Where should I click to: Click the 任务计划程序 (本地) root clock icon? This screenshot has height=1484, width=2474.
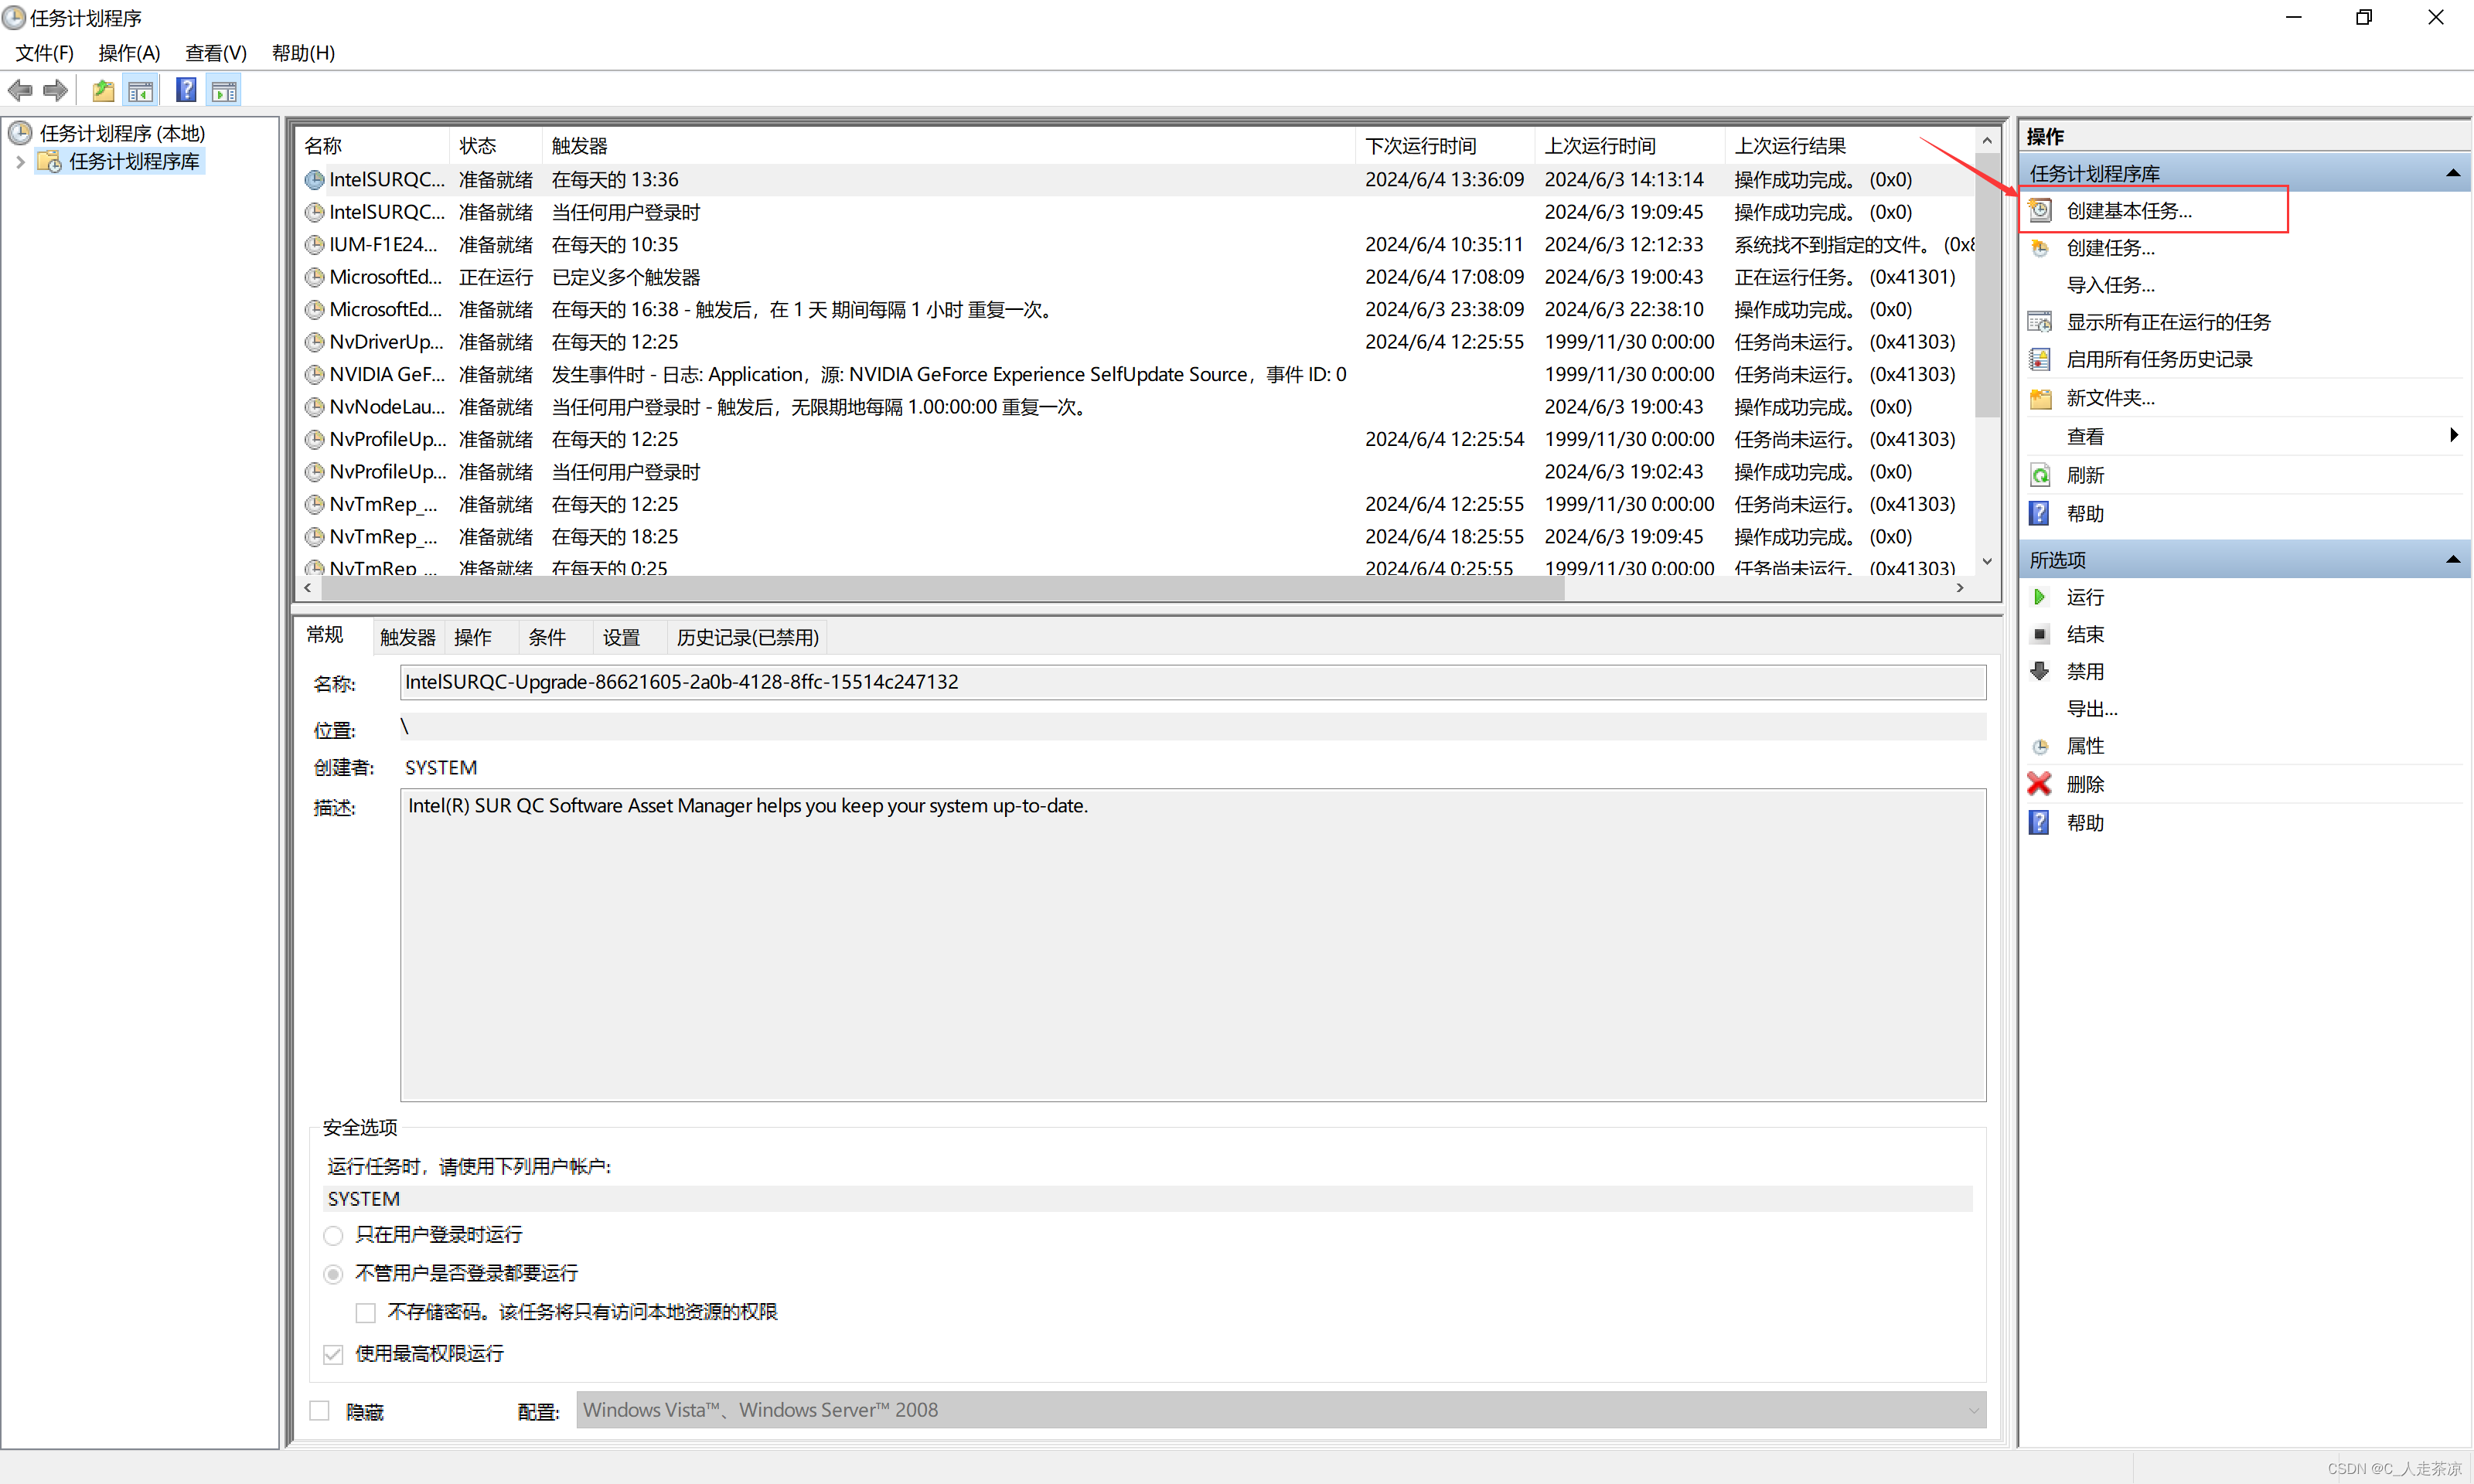coord(20,132)
